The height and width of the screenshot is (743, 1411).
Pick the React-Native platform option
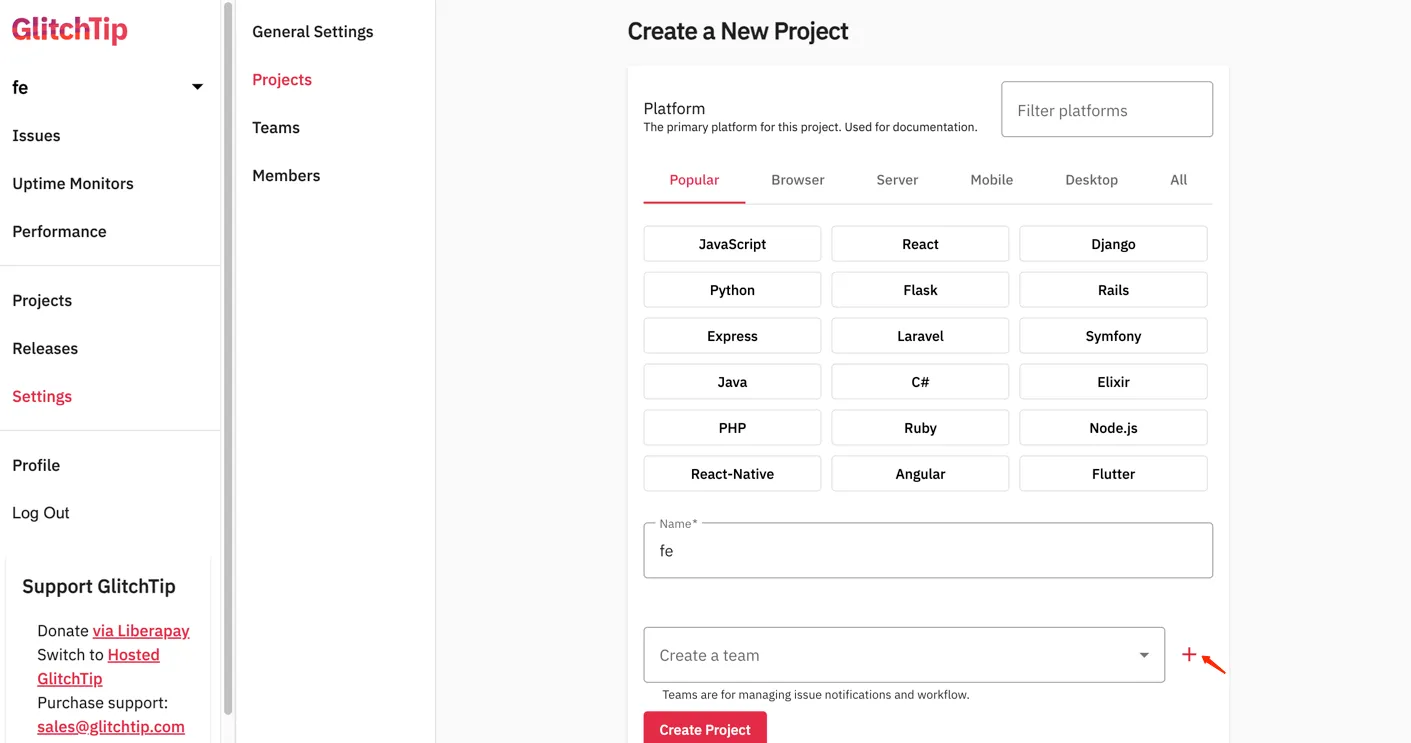(x=732, y=474)
